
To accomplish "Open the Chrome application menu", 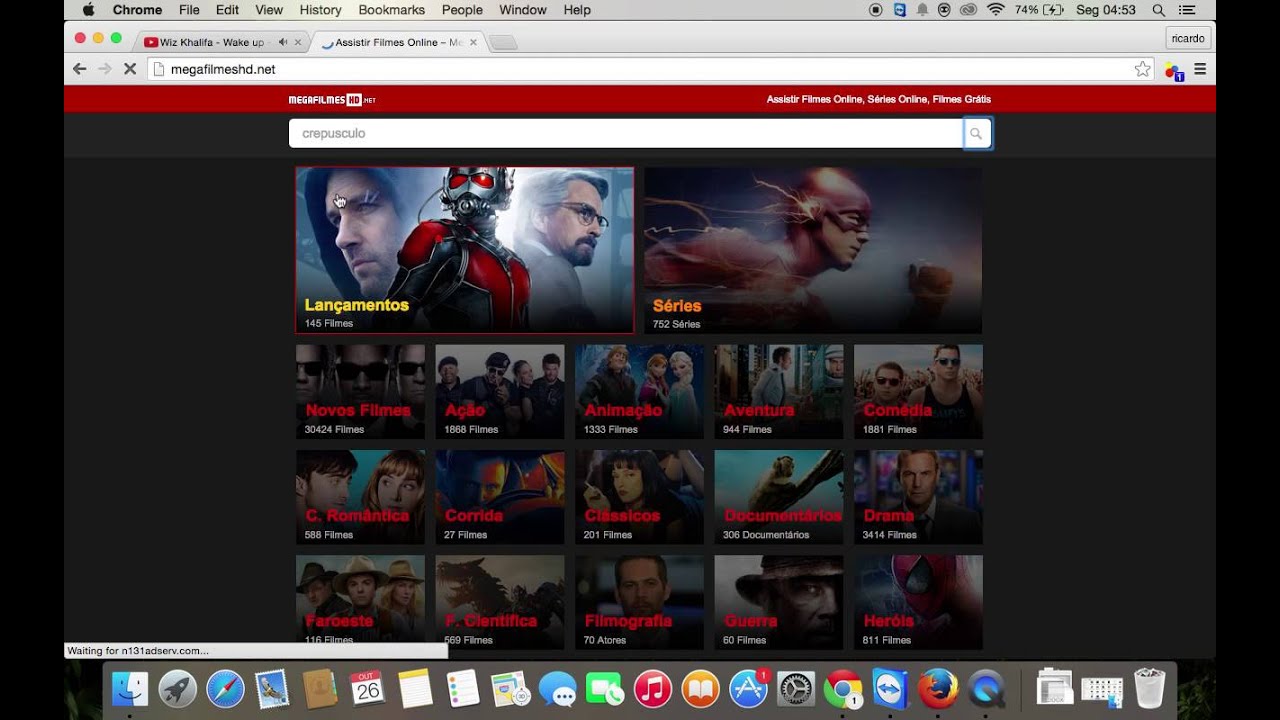I will pos(137,10).
